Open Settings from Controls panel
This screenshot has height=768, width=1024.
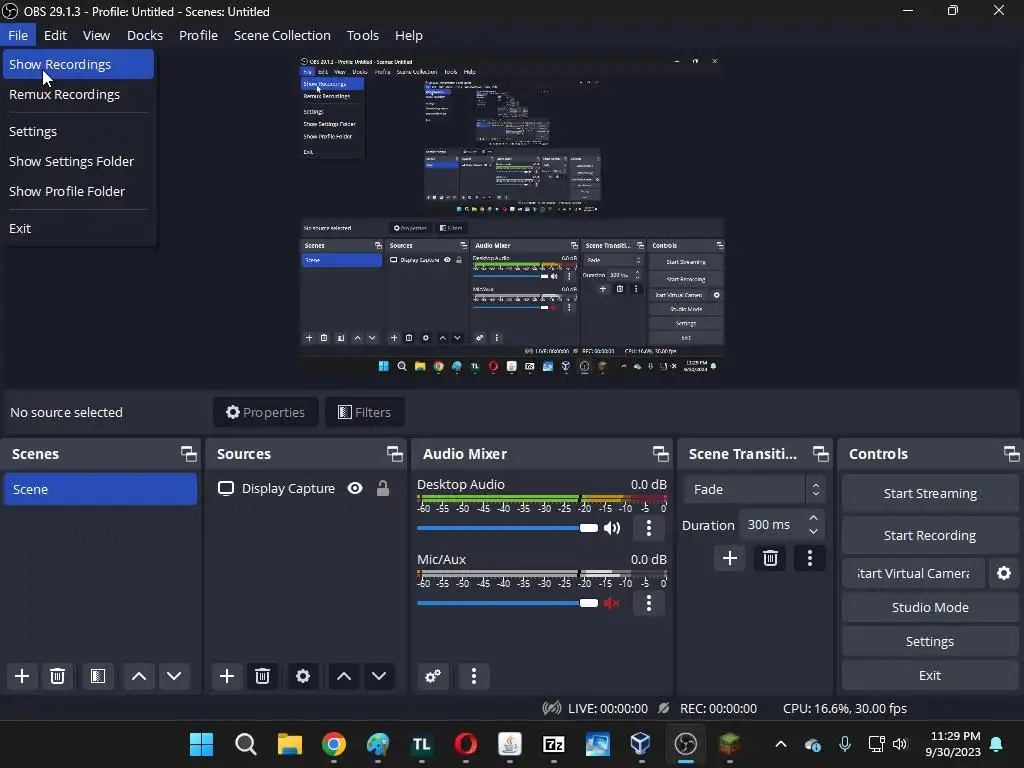[x=930, y=641]
